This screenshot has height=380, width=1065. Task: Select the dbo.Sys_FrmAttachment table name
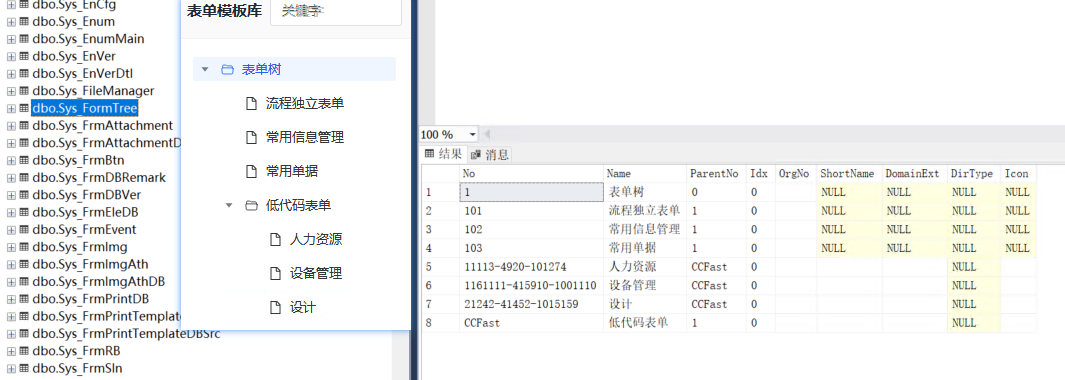103,126
